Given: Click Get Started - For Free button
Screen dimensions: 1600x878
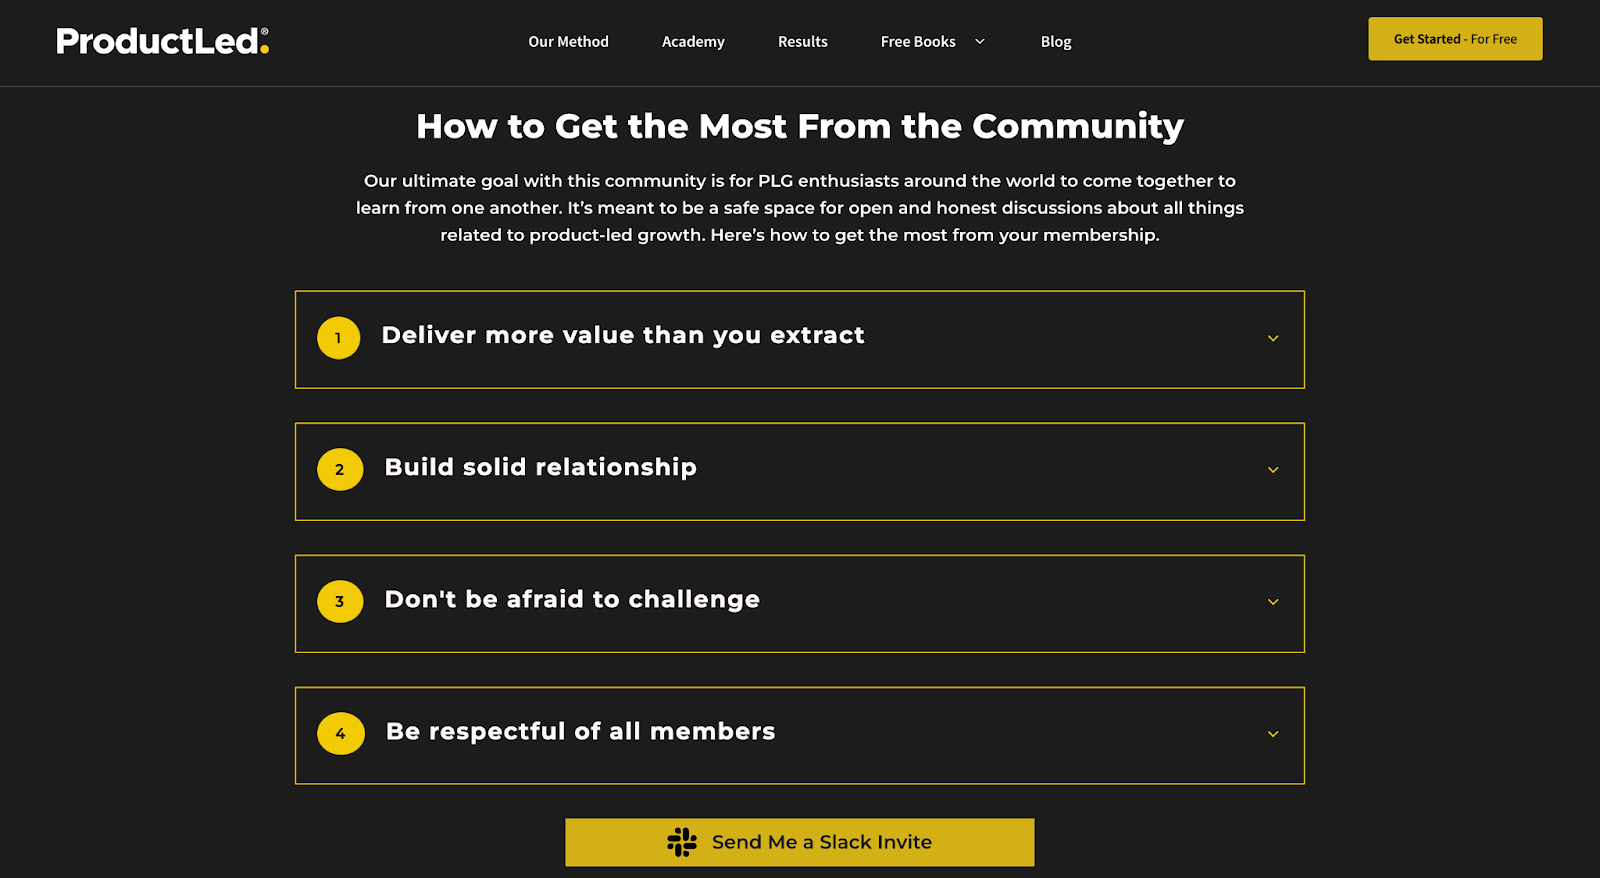Looking at the screenshot, I should (1455, 39).
